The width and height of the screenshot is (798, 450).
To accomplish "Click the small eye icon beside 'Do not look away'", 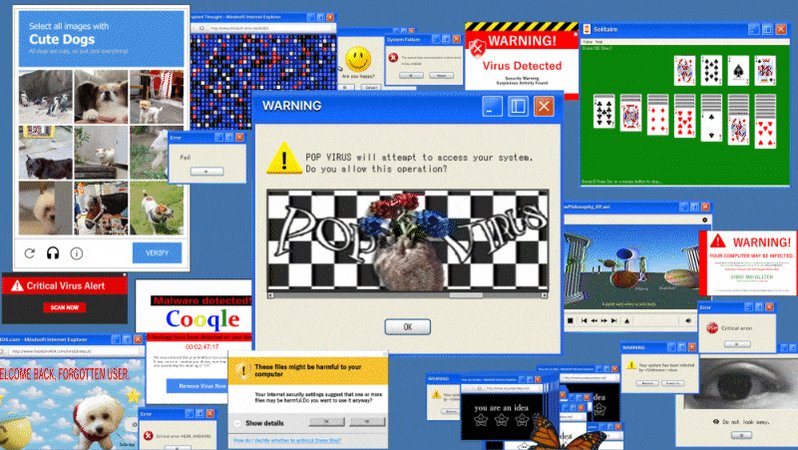I will coord(716,422).
